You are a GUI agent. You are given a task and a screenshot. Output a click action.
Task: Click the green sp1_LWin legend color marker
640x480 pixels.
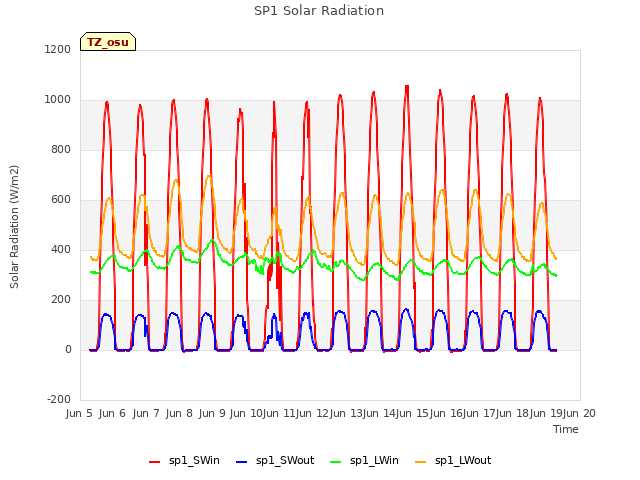coord(336,462)
